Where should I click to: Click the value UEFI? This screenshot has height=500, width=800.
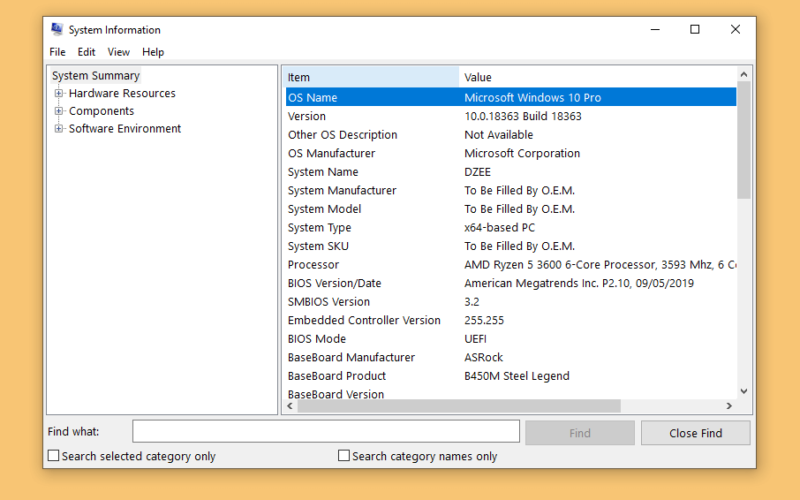click(x=475, y=339)
